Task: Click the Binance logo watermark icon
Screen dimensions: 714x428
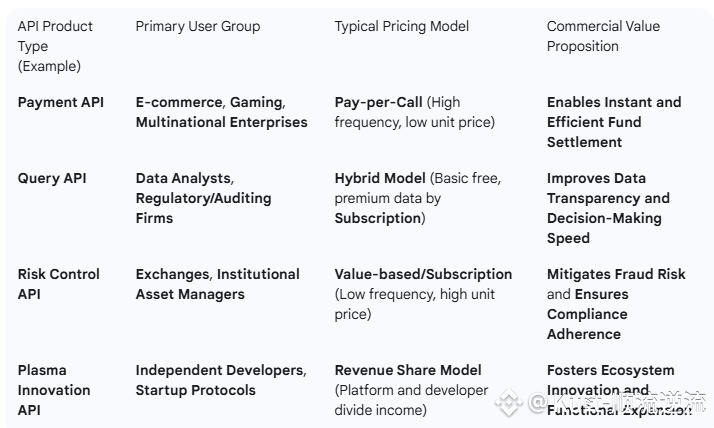Action: [509, 402]
